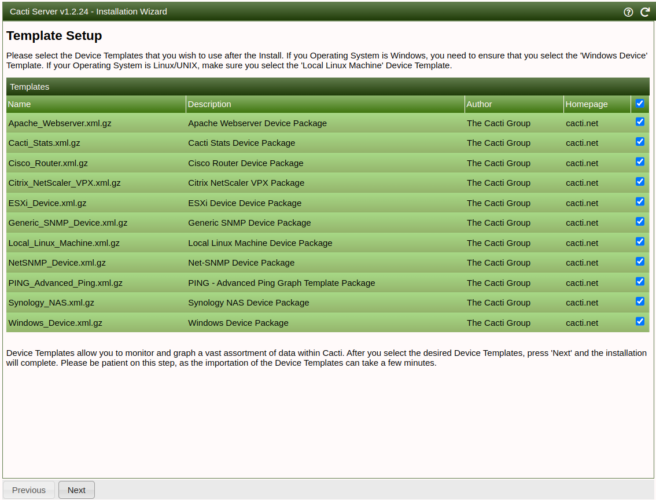The image size is (656, 500).
Task: Click 'The Cacti Group' in ESXi_Device row
Action: tap(499, 203)
